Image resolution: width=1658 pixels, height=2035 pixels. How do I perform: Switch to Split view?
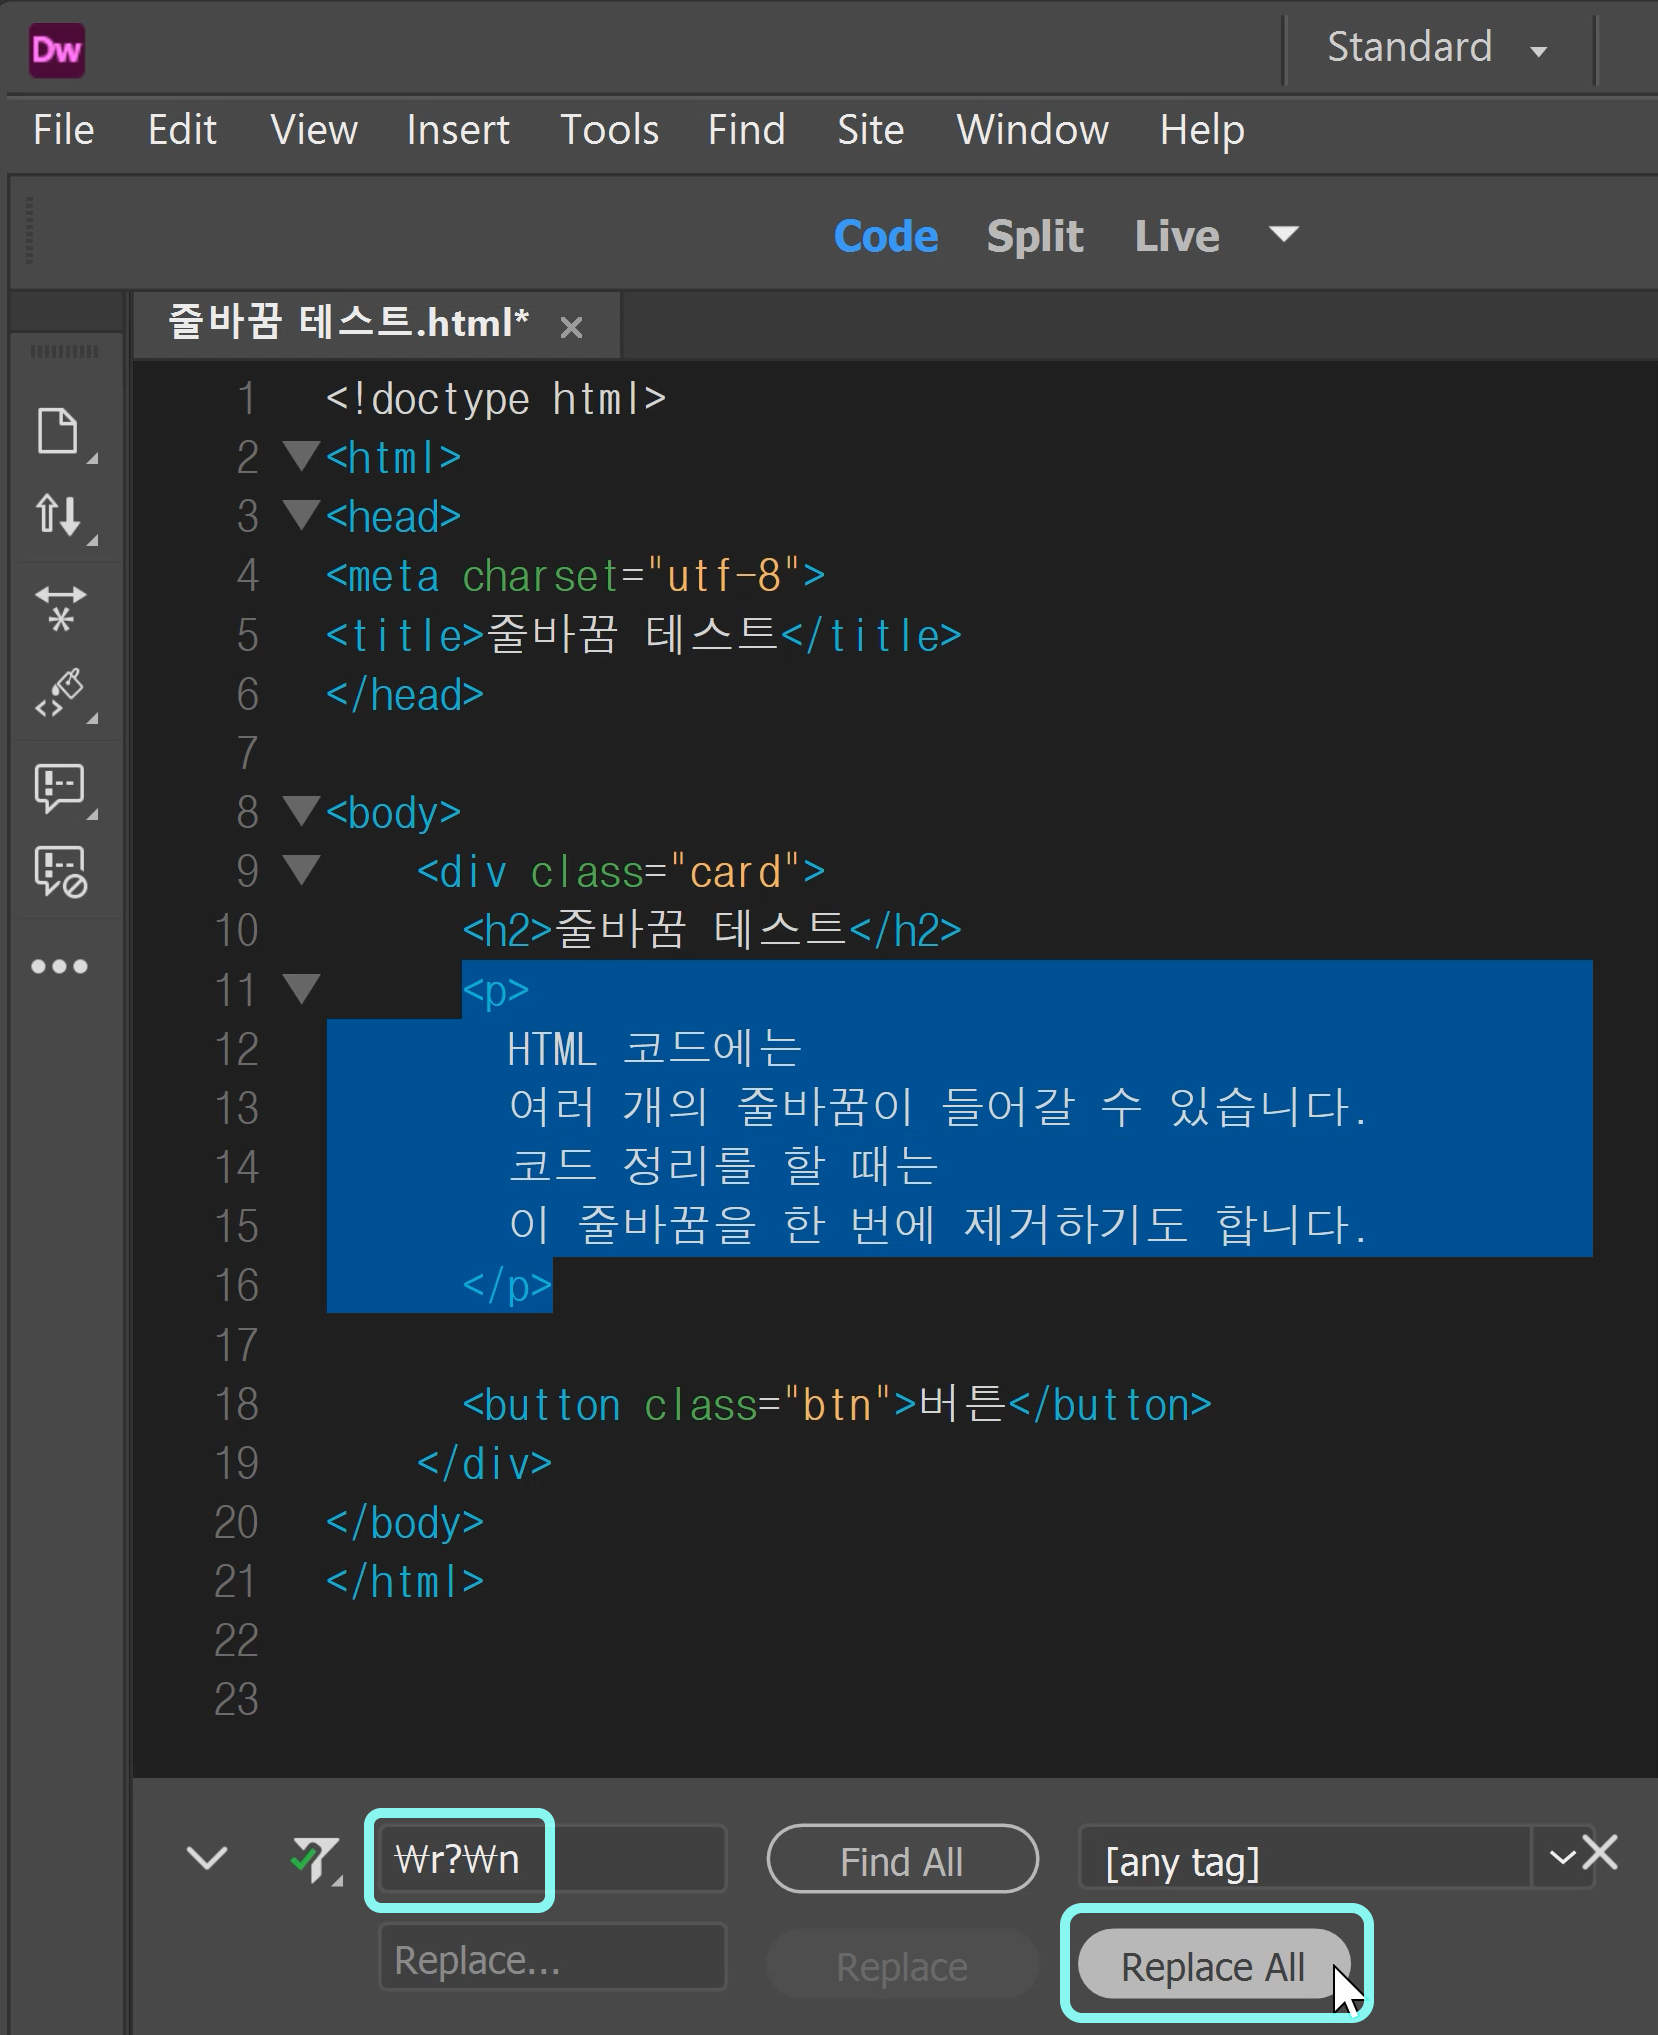[1035, 236]
